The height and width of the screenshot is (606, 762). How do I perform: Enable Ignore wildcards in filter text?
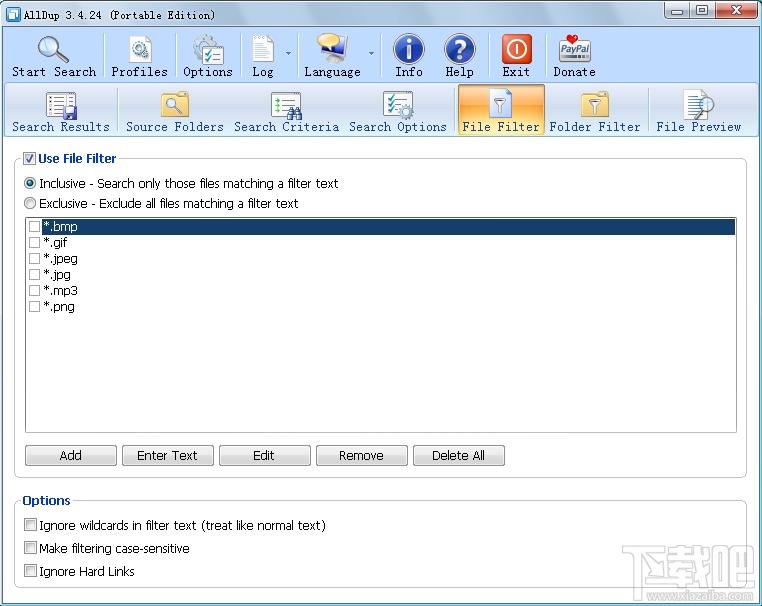pyautogui.click(x=30, y=525)
